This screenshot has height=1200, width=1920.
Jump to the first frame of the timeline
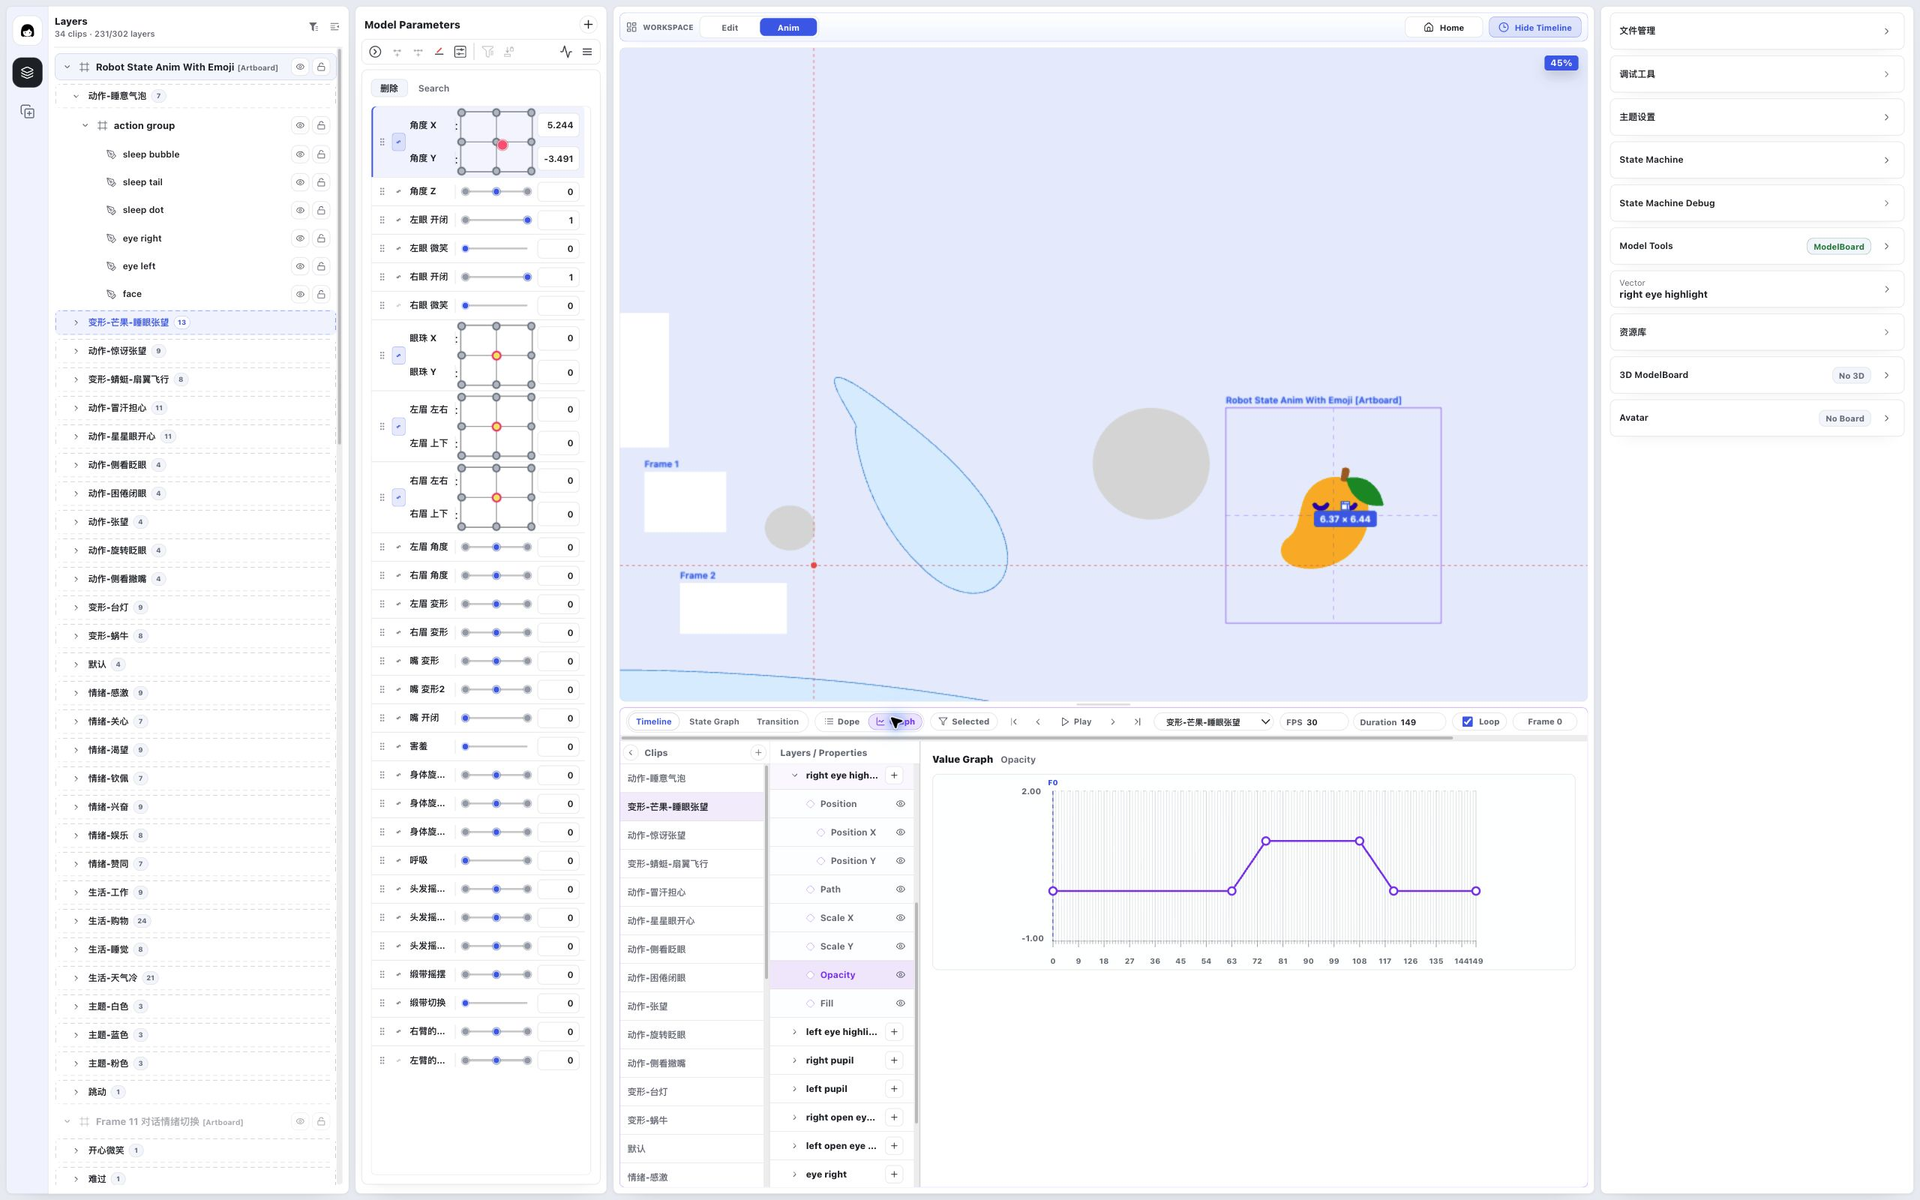(x=1014, y=722)
